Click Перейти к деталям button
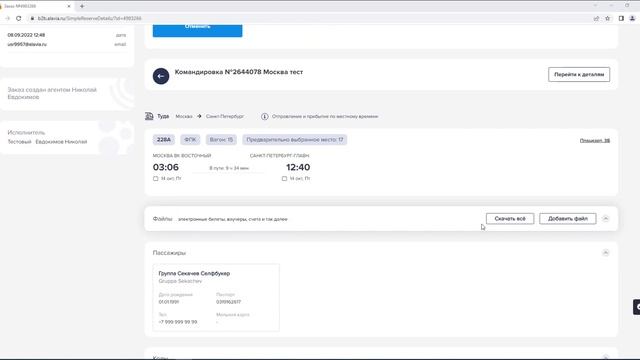This screenshot has width=640, height=360. pyautogui.click(x=579, y=74)
